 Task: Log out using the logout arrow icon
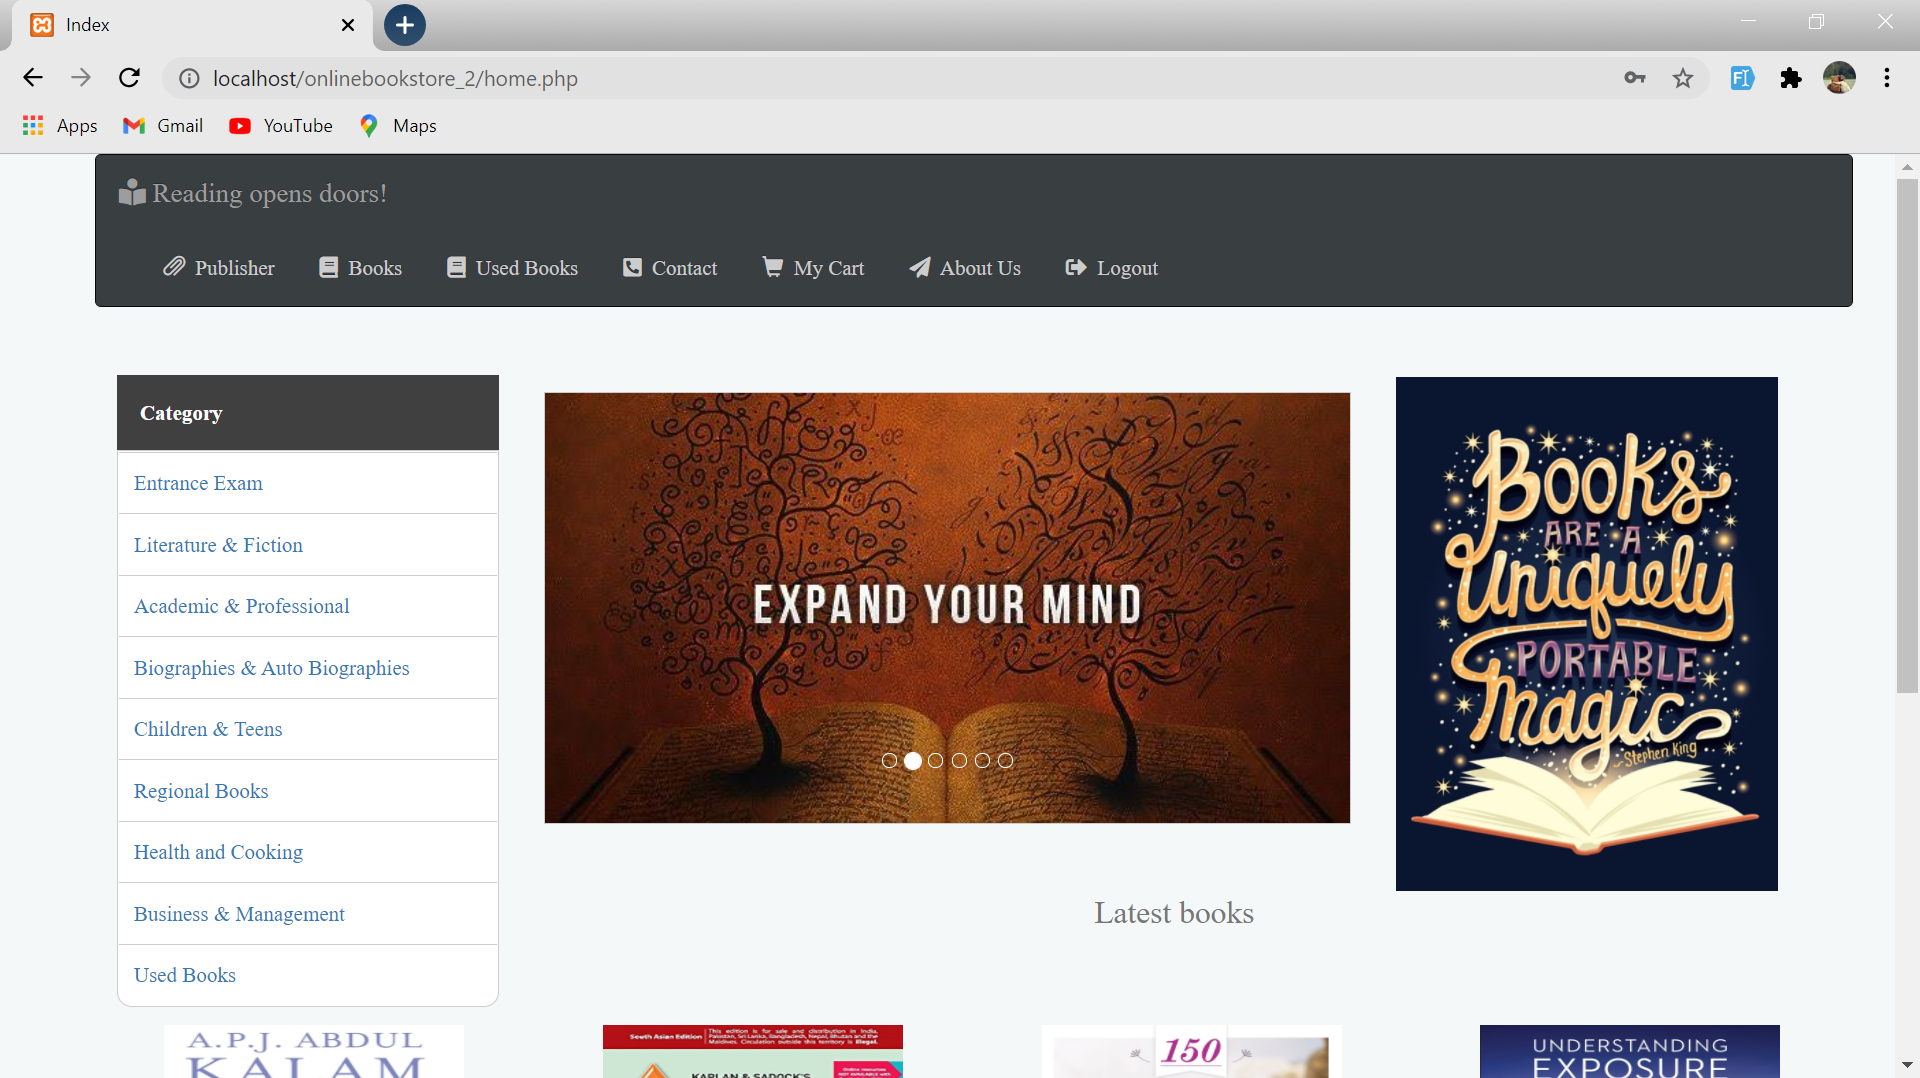(x=1076, y=267)
